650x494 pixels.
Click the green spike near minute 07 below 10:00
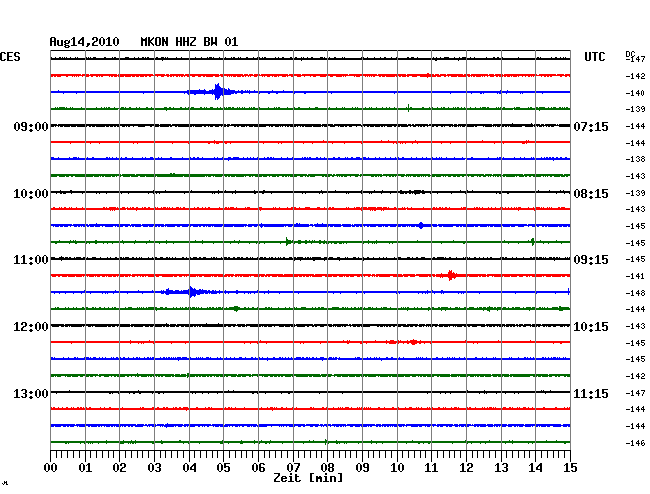click(x=288, y=242)
